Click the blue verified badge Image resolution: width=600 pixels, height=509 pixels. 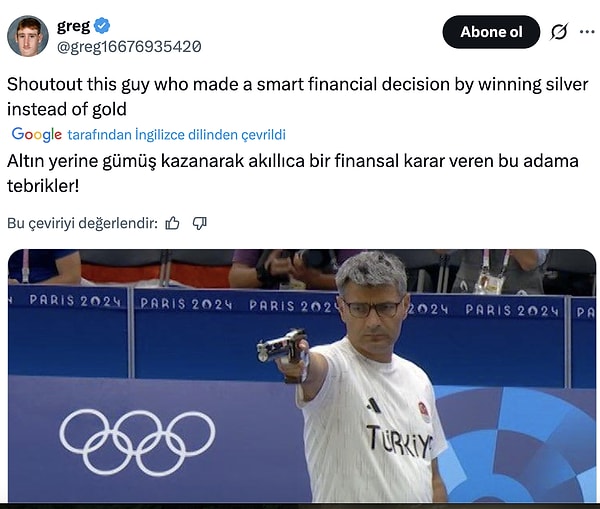click(104, 26)
